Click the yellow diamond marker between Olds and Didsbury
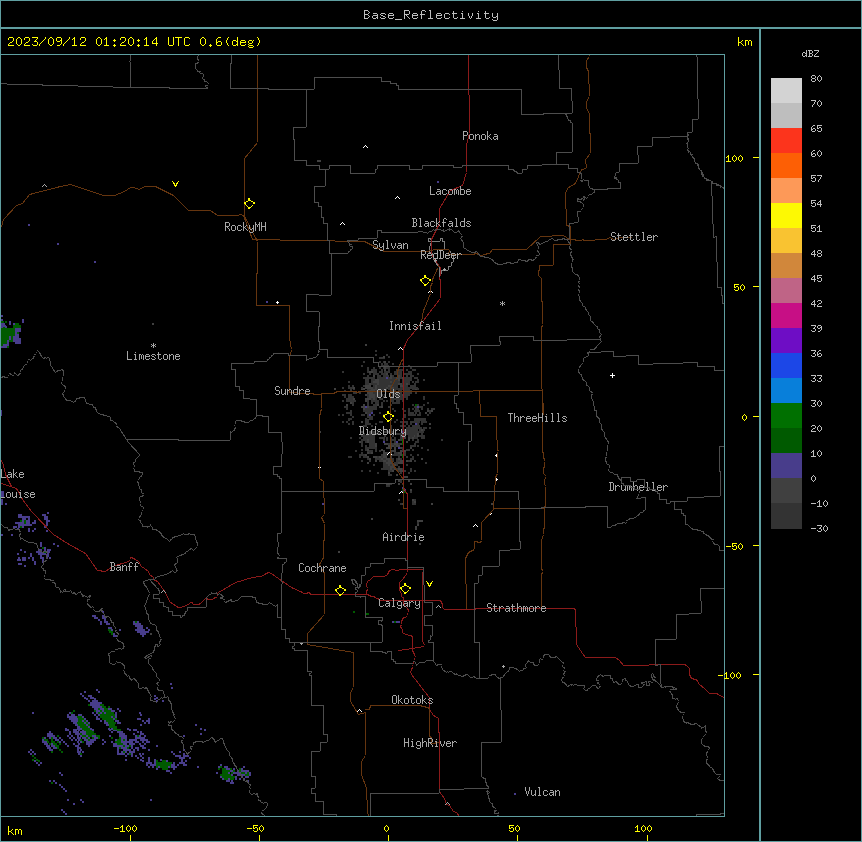The image size is (862, 842). tap(388, 417)
